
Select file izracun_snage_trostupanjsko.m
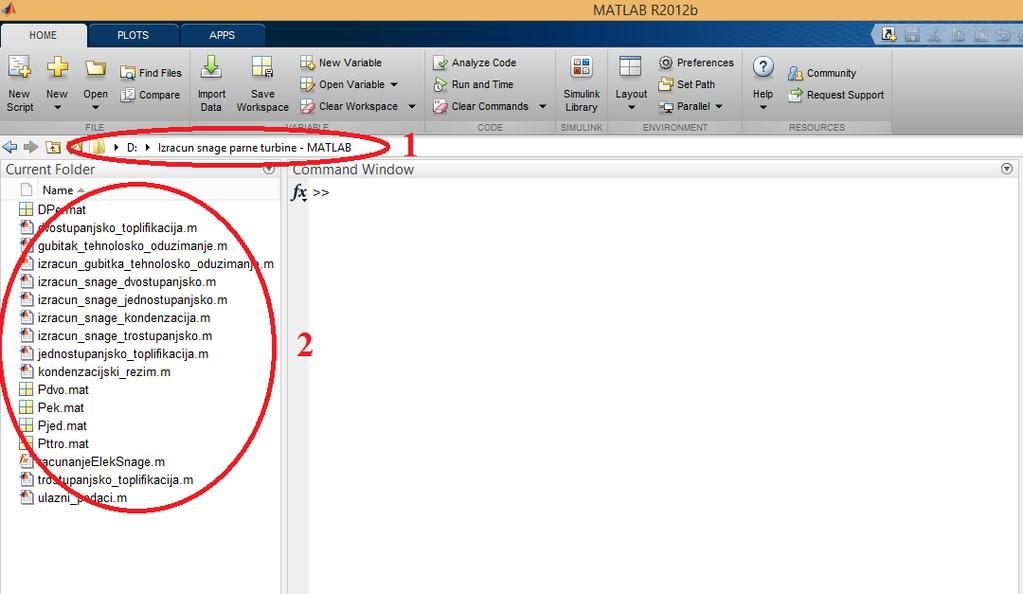point(125,336)
